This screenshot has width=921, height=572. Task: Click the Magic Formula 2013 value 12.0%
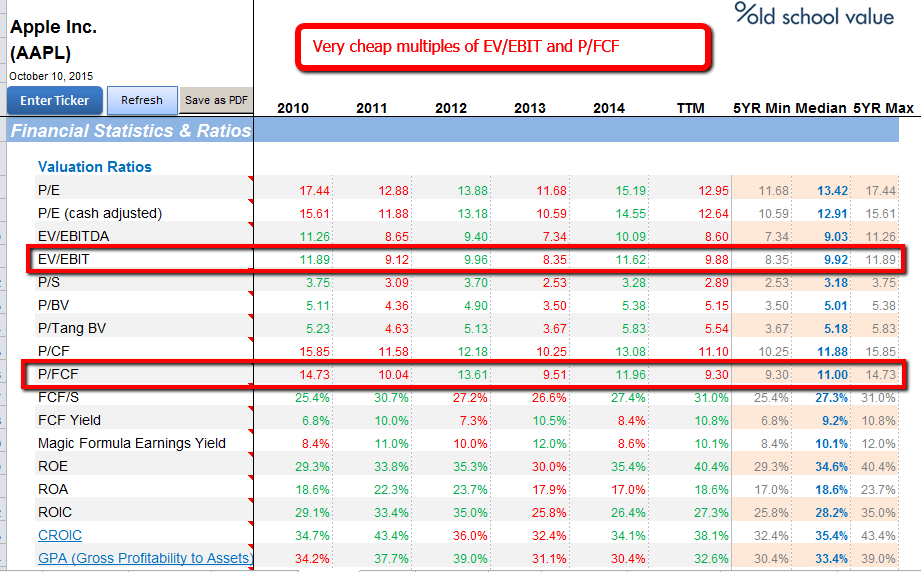click(x=550, y=444)
